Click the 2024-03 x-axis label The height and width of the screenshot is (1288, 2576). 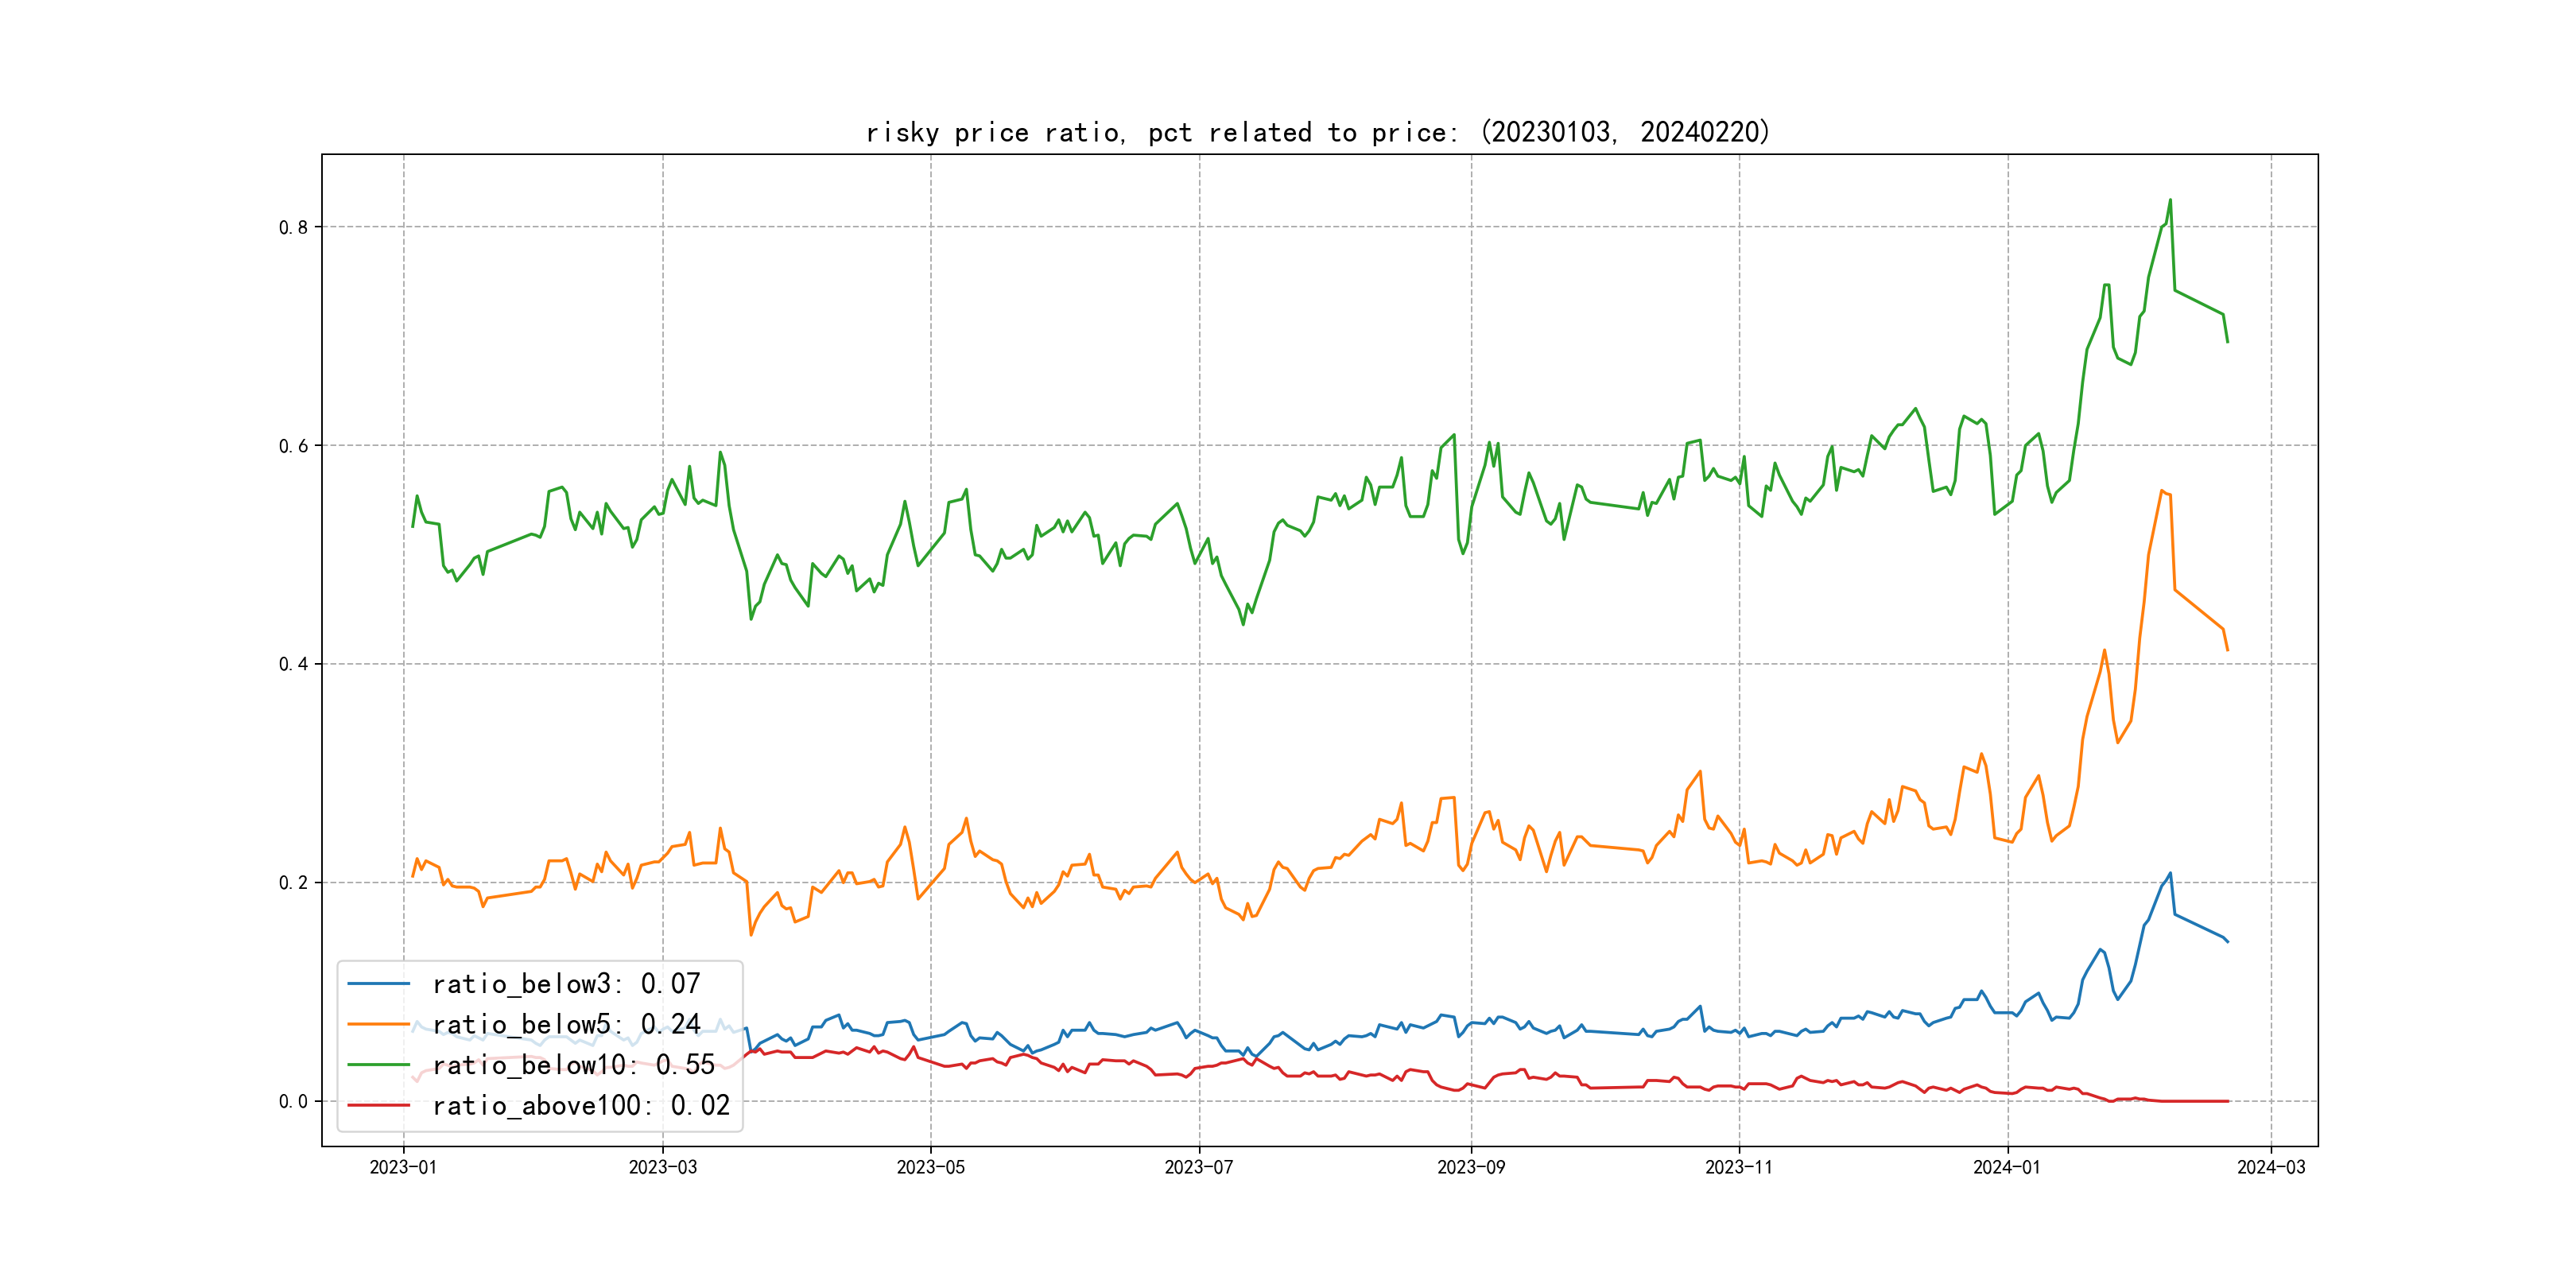2270,1167
